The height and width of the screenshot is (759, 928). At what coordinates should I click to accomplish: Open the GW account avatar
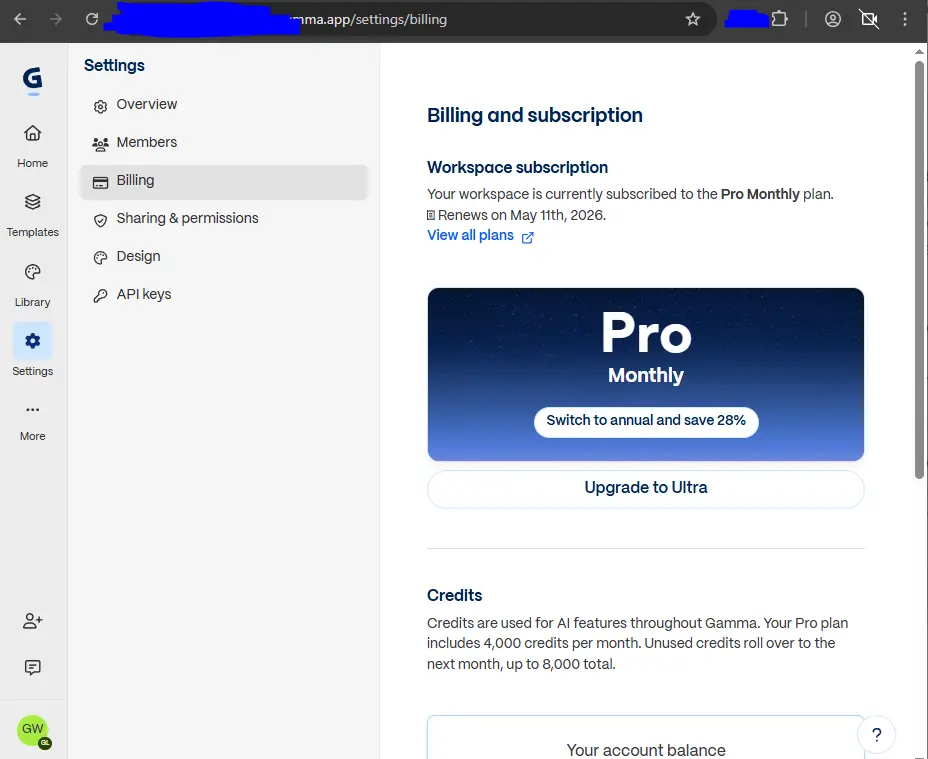(33, 730)
